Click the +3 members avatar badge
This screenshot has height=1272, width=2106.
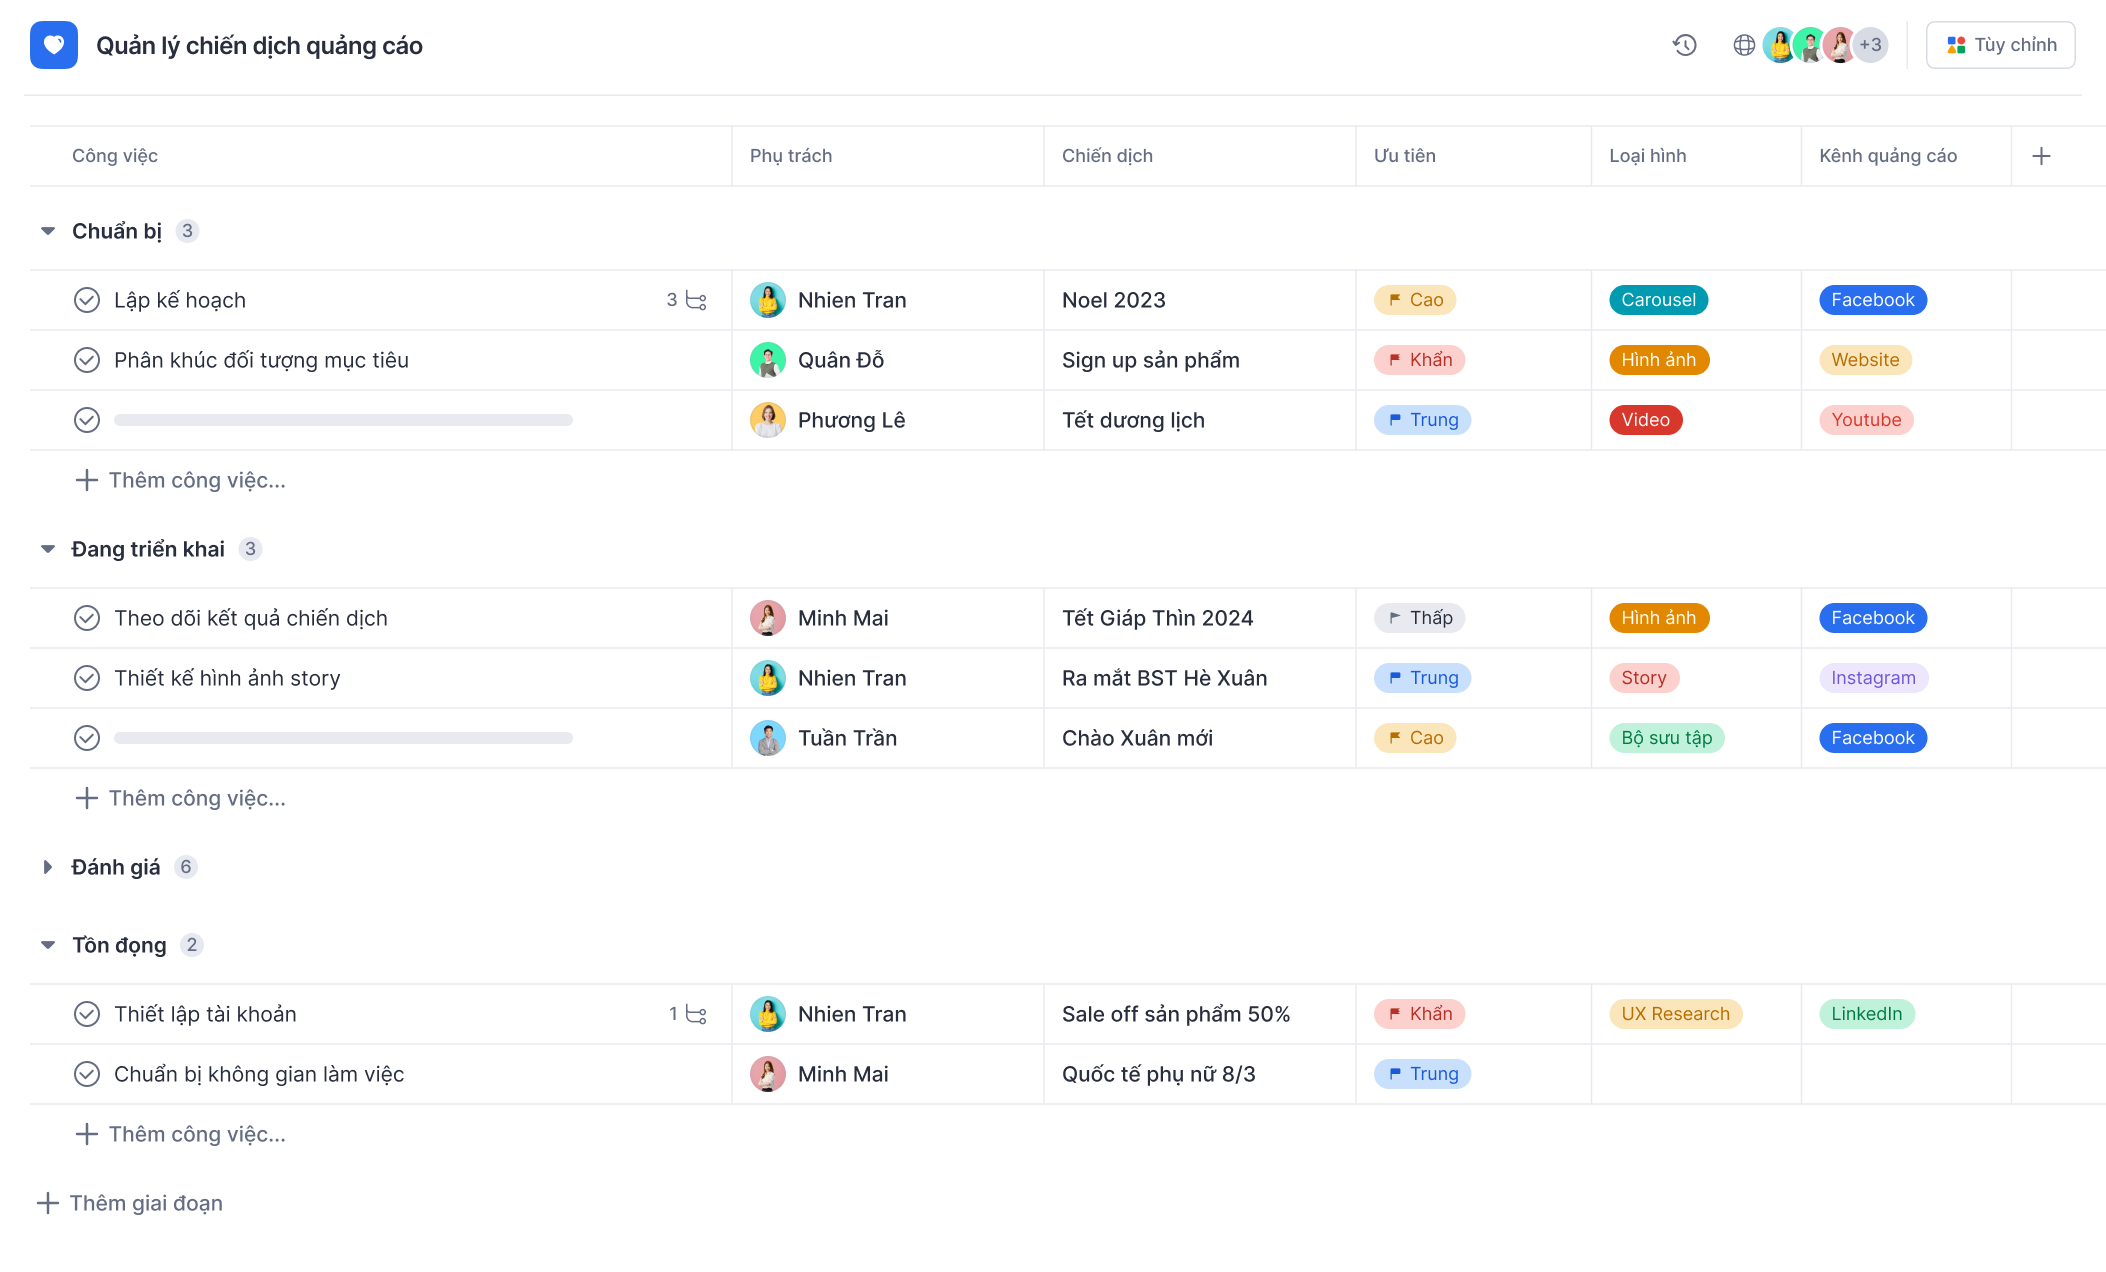tap(1870, 45)
